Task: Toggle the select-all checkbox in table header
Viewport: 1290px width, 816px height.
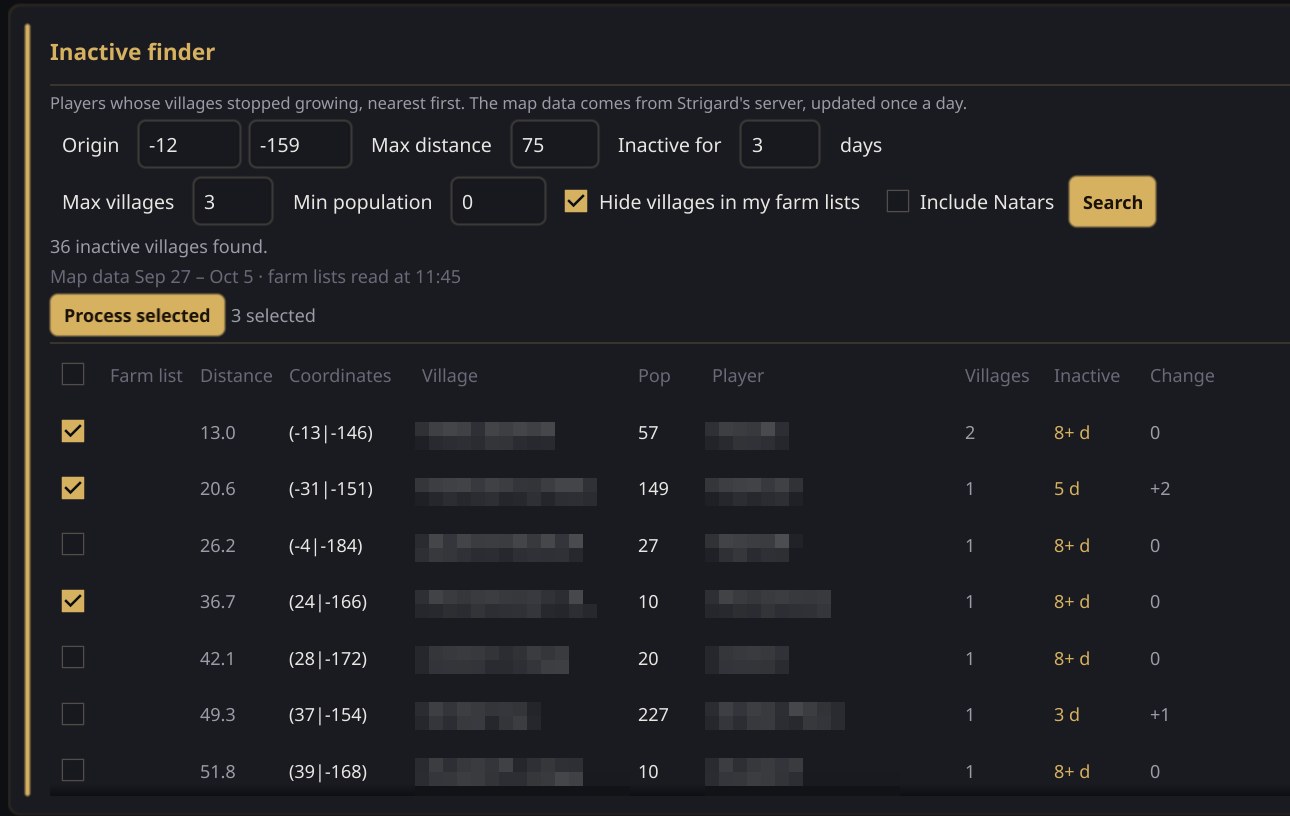Action: pos(73,374)
